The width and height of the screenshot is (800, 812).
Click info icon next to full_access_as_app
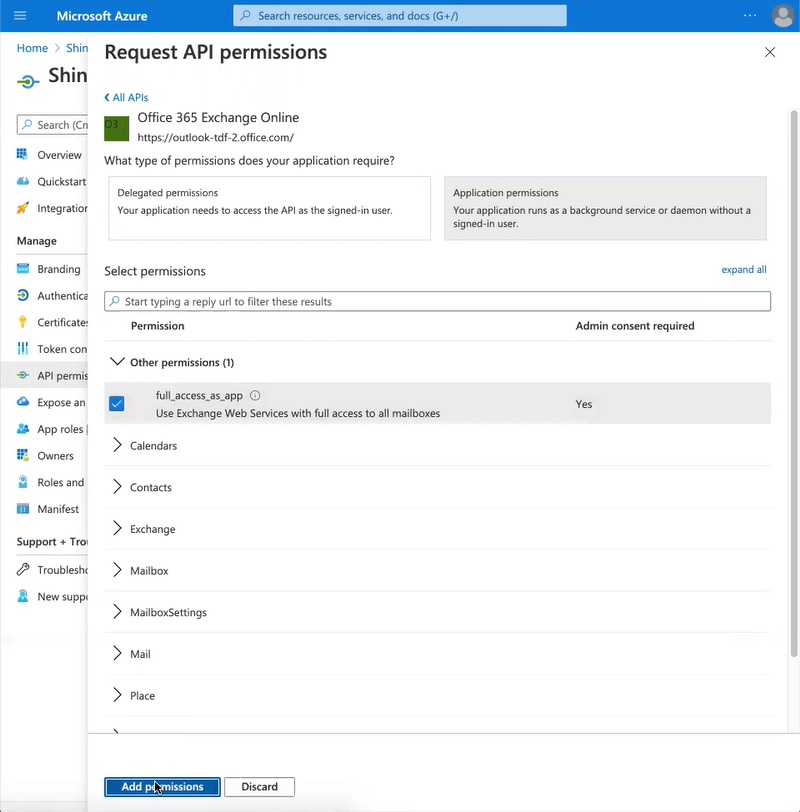pyautogui.click(x=255, y=396)
